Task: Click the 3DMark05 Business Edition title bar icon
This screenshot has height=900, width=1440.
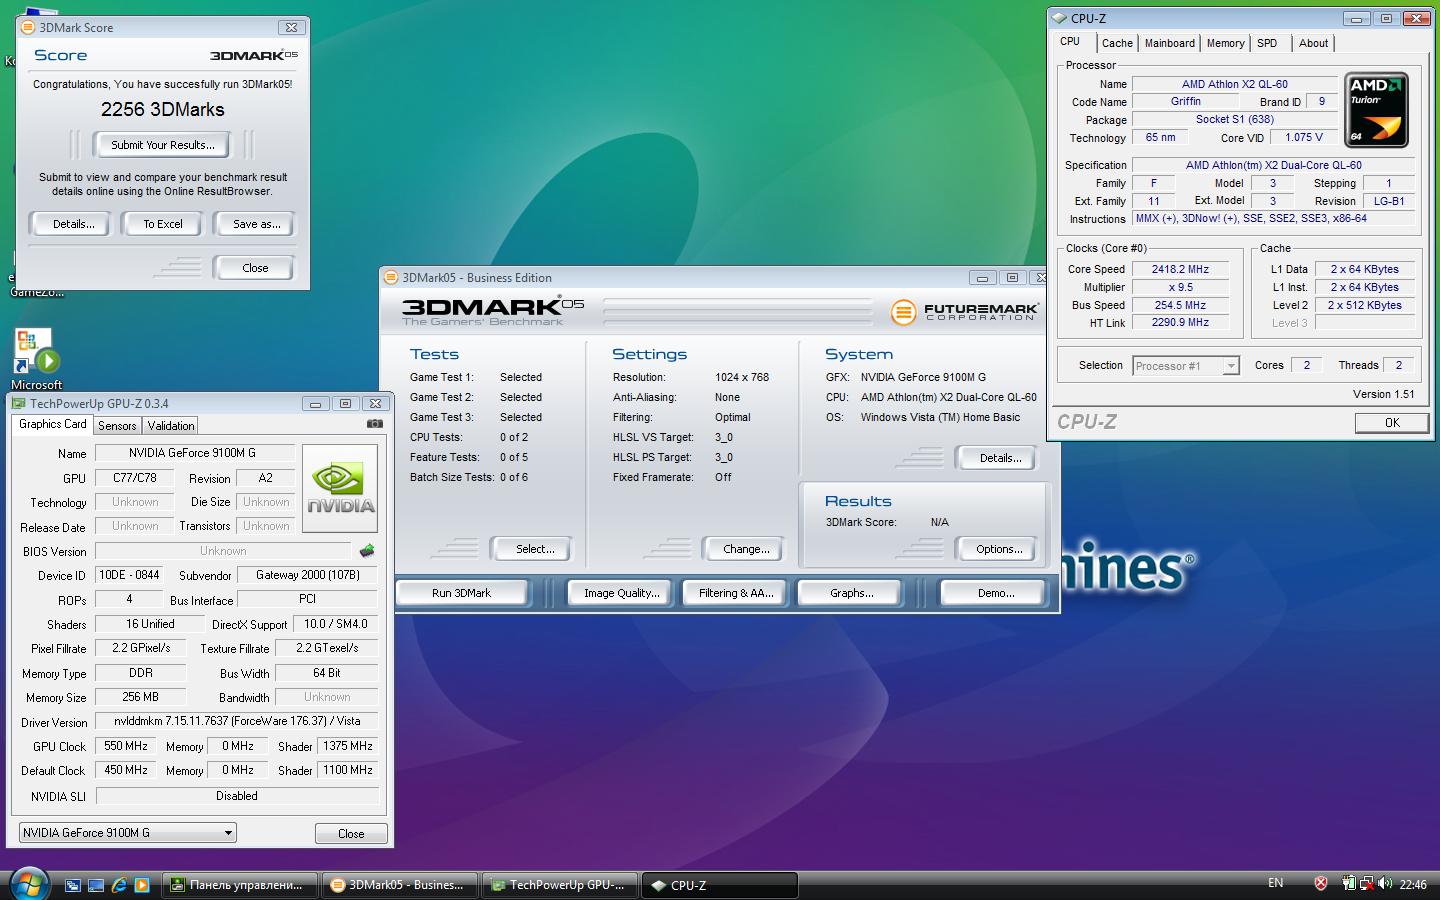Action: (x=392, y=277)
